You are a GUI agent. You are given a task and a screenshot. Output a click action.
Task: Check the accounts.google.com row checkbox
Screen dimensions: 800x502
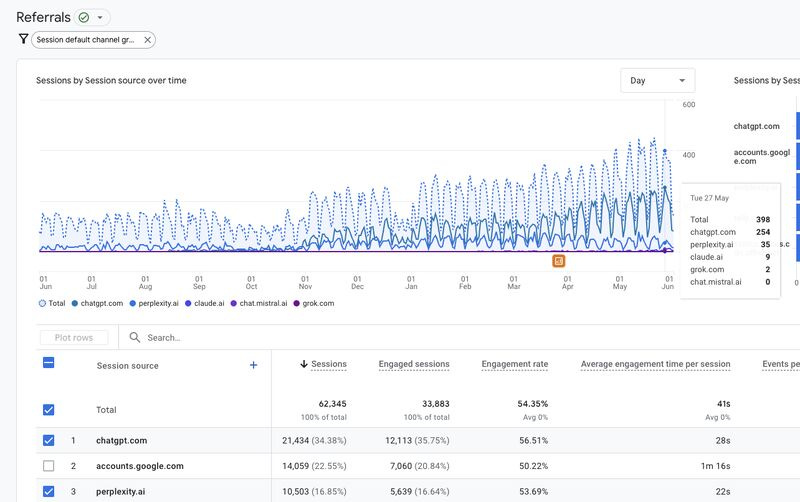(x=48, y=466)
